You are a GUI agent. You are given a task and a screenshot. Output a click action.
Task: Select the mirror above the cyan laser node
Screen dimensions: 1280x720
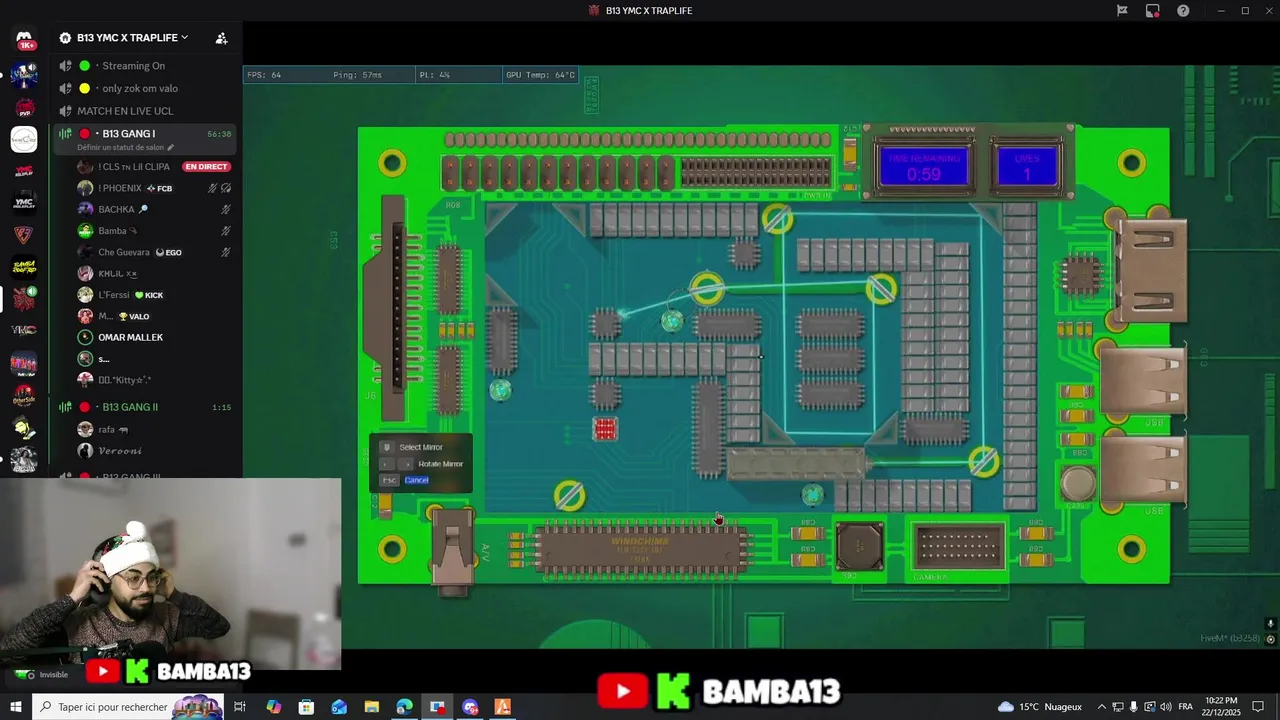point(707,289)
